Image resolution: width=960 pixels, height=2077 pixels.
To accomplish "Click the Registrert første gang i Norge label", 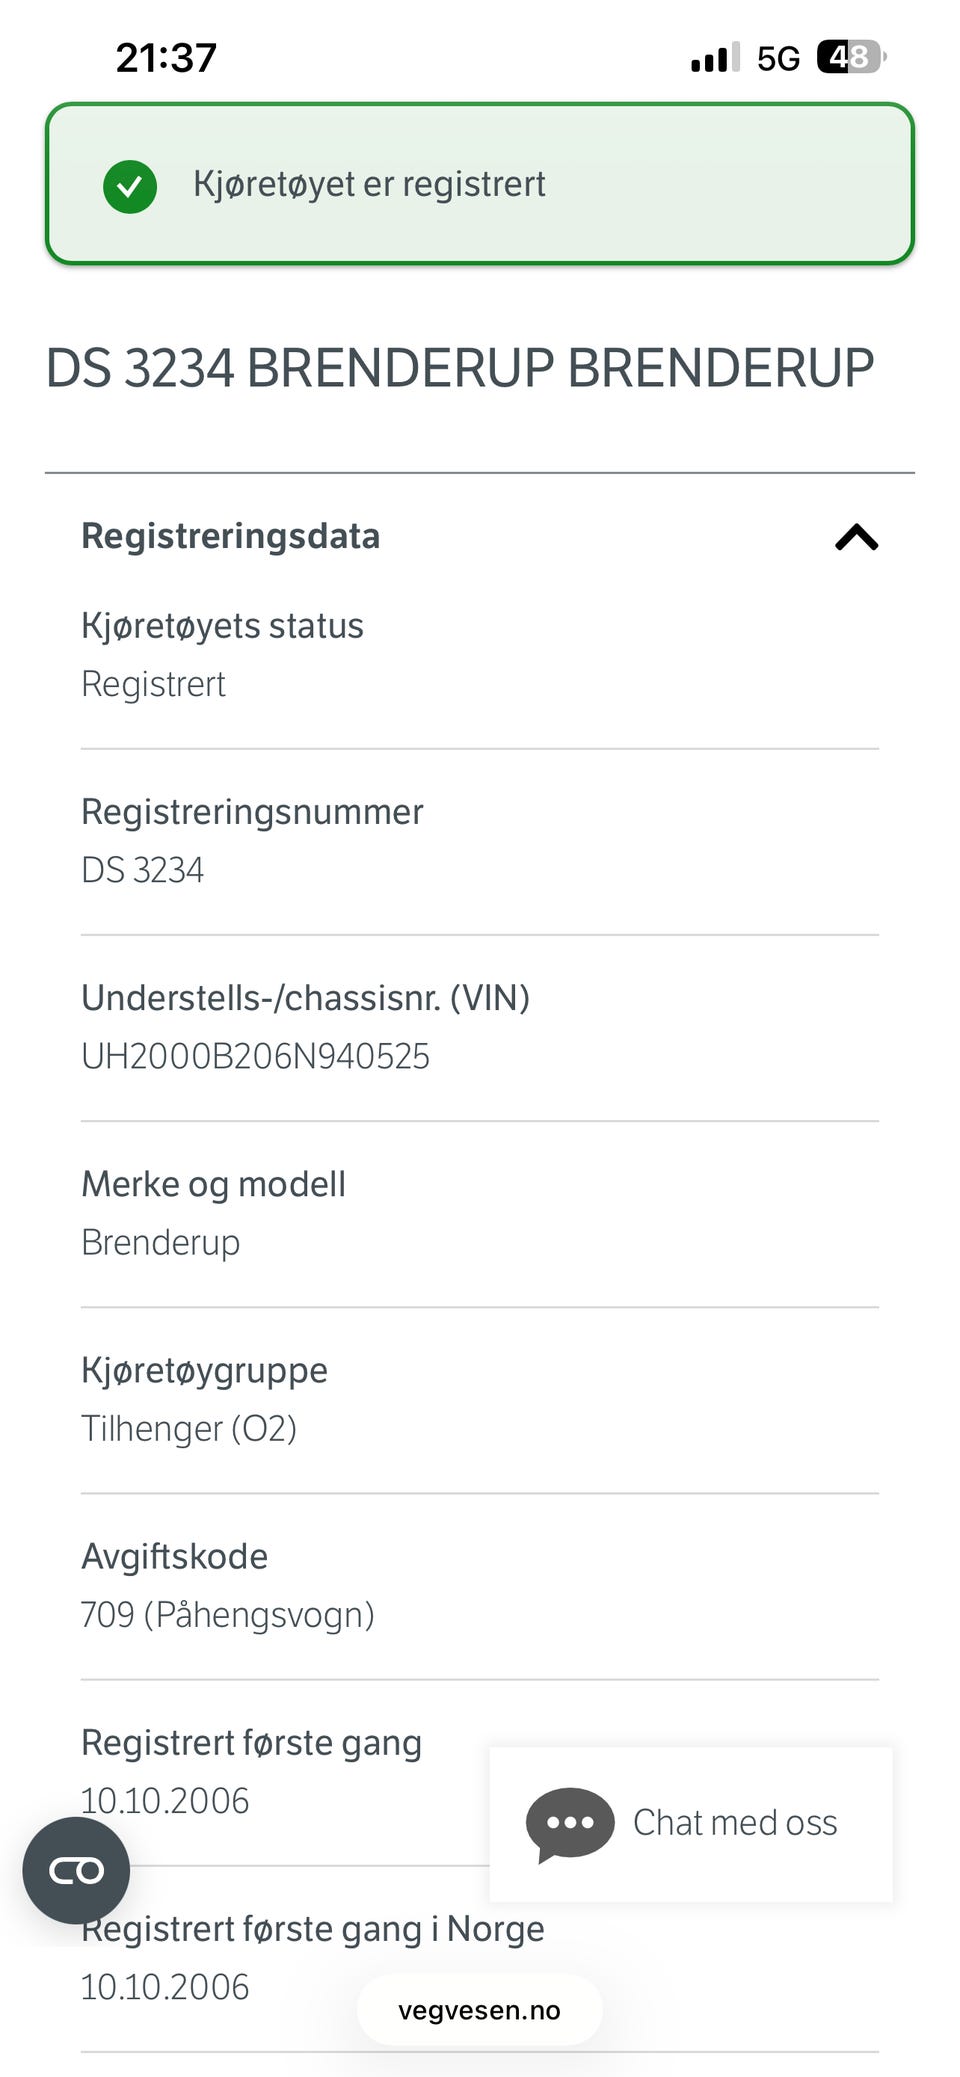I will pos(313,1929).
